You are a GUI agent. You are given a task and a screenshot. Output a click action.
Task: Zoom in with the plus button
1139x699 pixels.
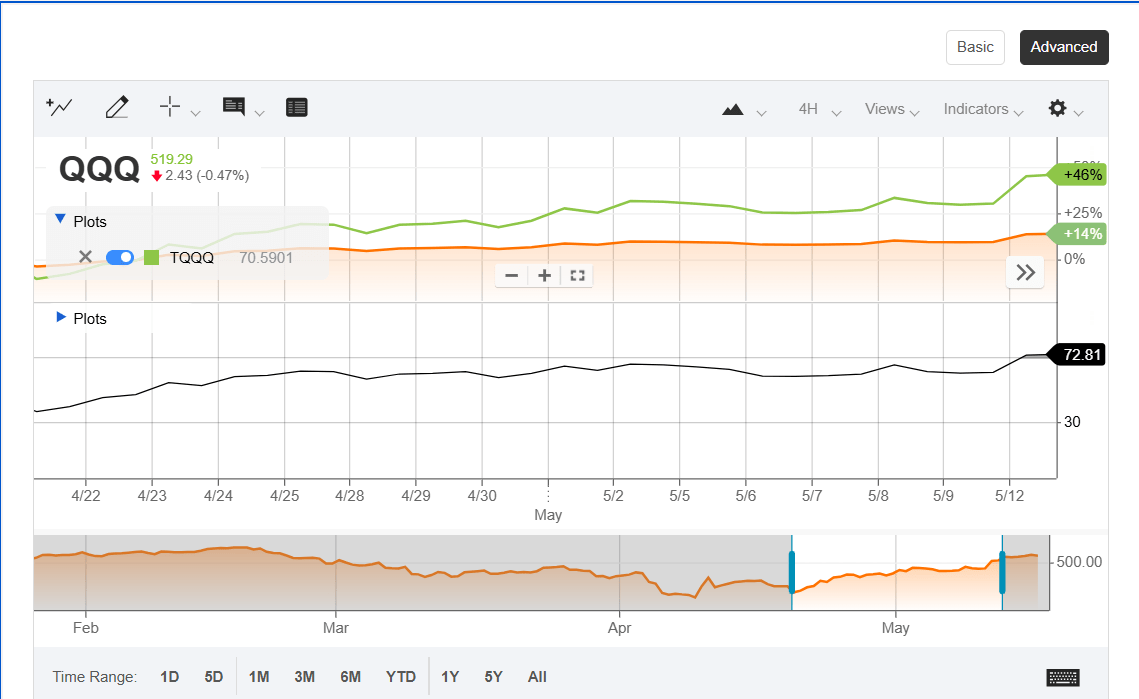(x=544, y=275)
